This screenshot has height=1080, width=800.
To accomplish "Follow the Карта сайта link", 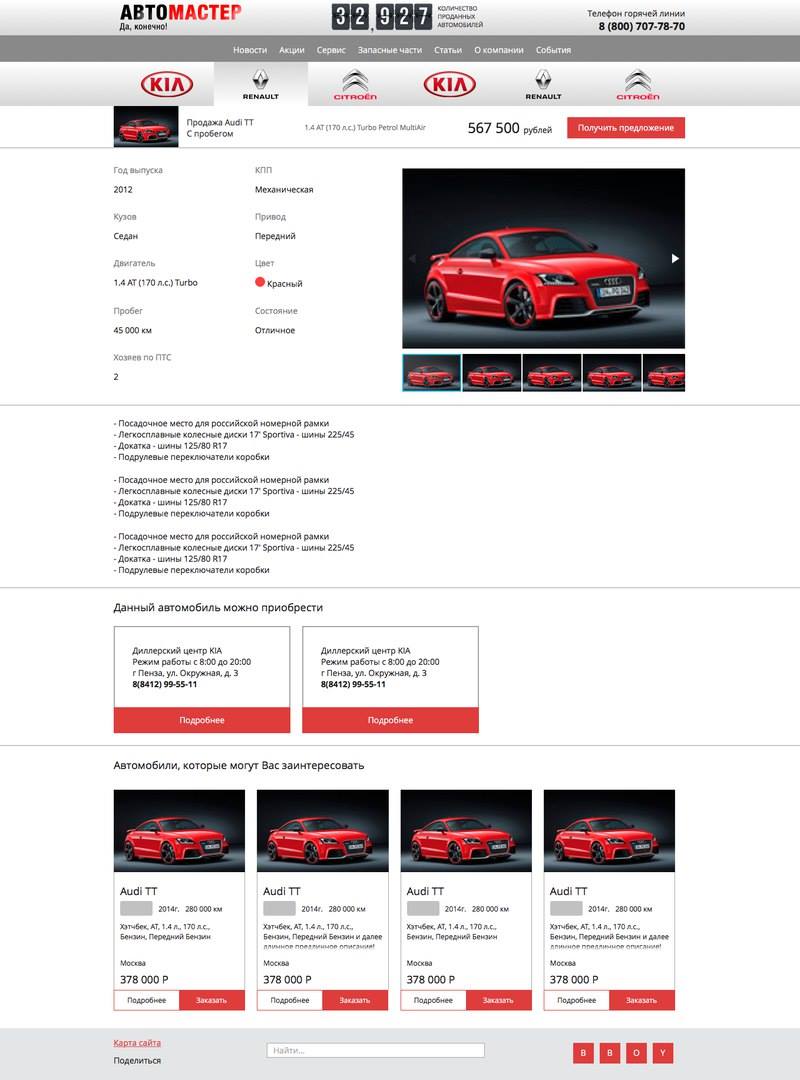I will pos(137,1043).
